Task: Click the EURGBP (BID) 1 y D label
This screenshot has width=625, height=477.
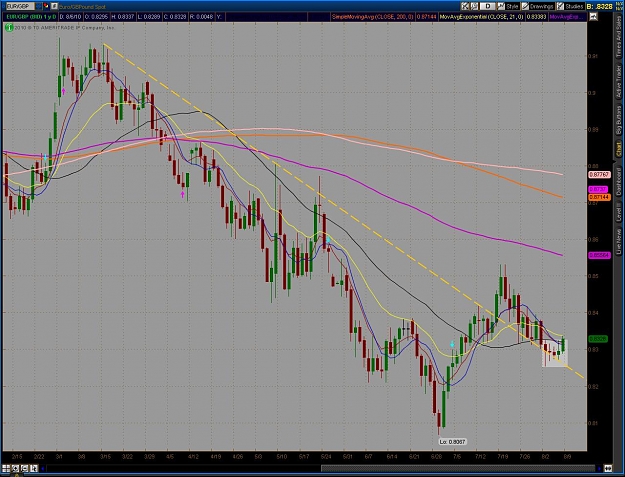Action: [x=30, y=17]
